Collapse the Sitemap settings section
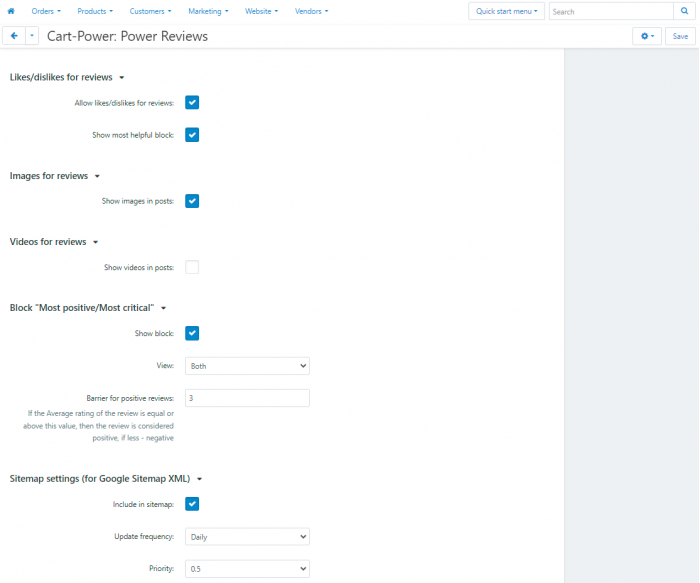 [106, 479]
